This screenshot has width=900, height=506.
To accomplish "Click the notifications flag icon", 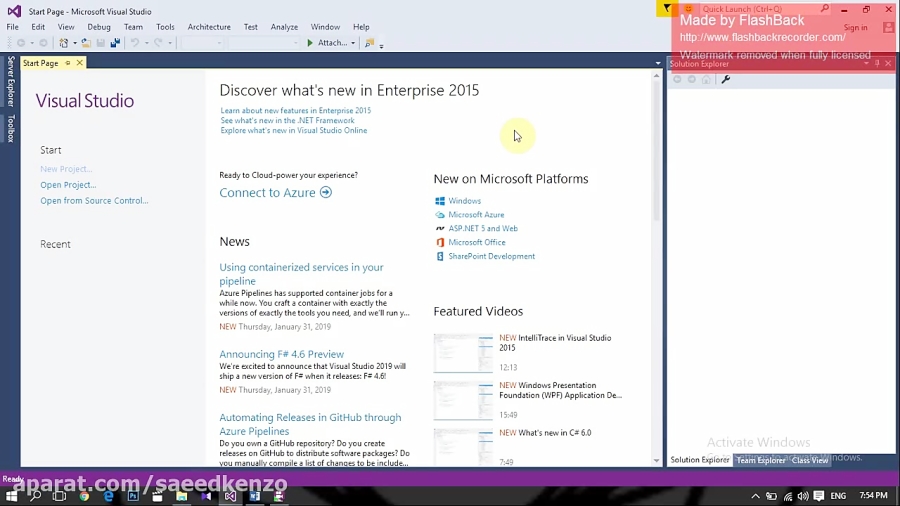I will [x=666, y=9].
